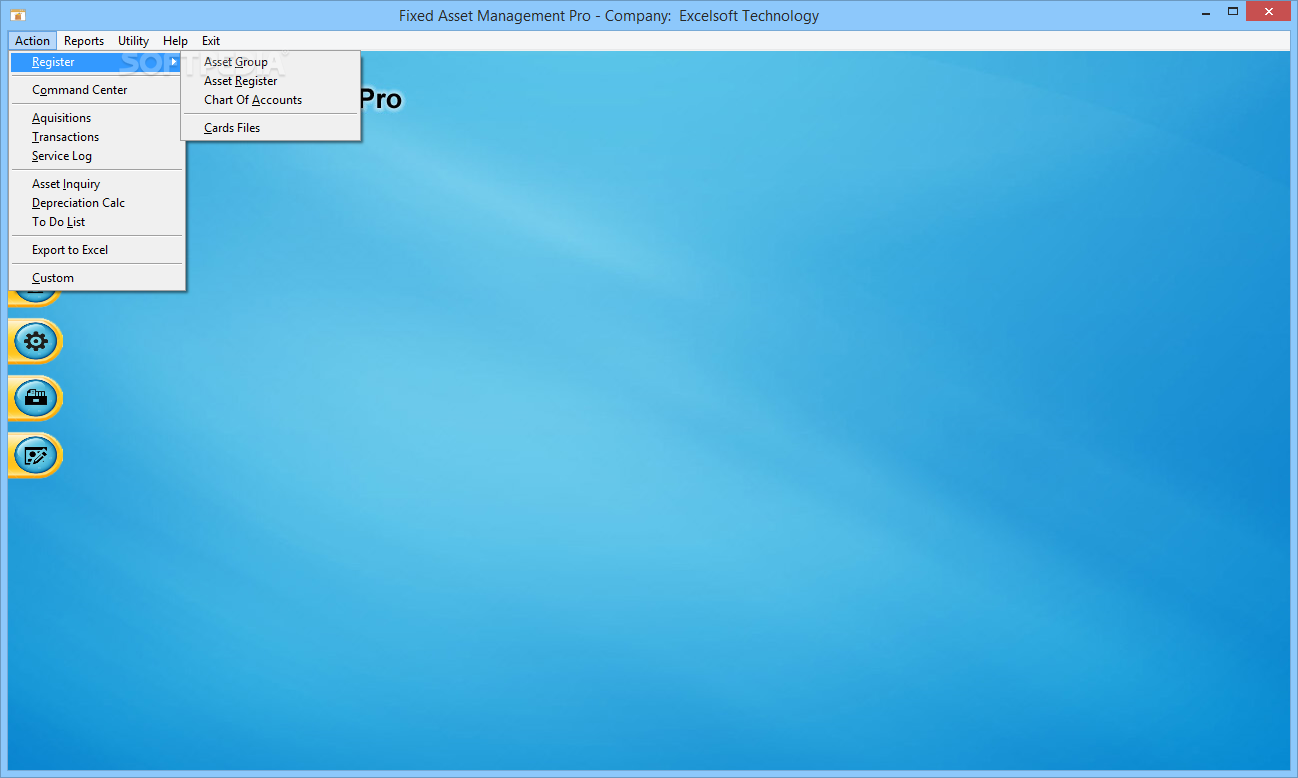Minimize the application window
The image size is (1298, 778).
pos(1205,13)
